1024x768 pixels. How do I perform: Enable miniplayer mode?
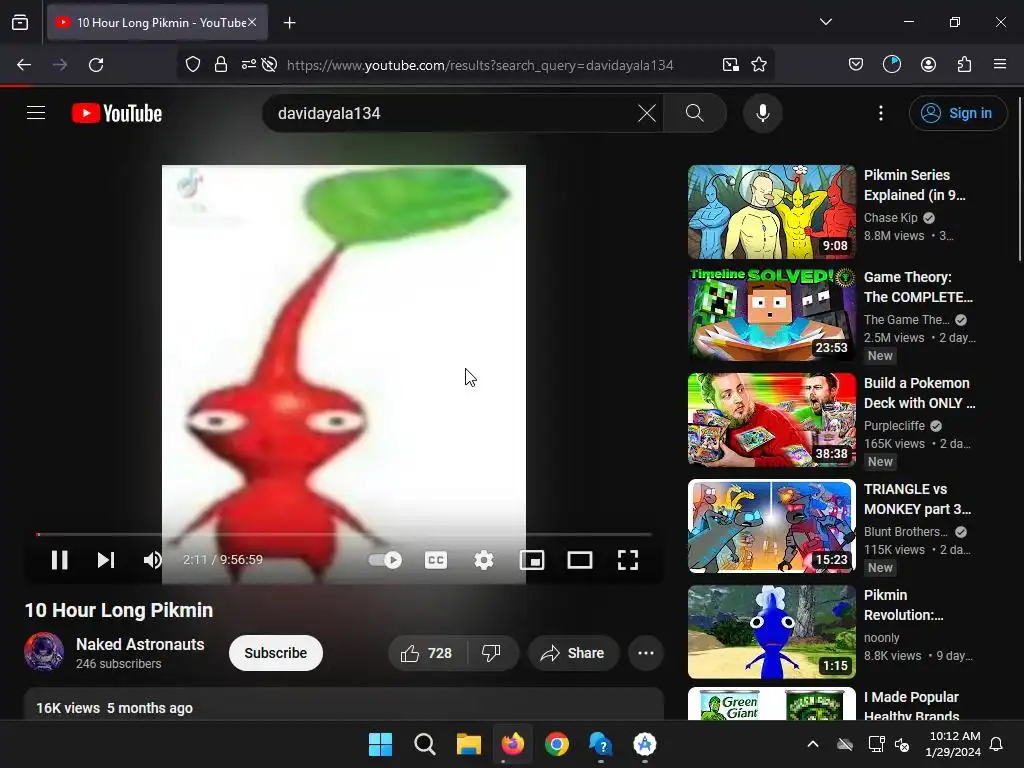click(x=532, y=560)
